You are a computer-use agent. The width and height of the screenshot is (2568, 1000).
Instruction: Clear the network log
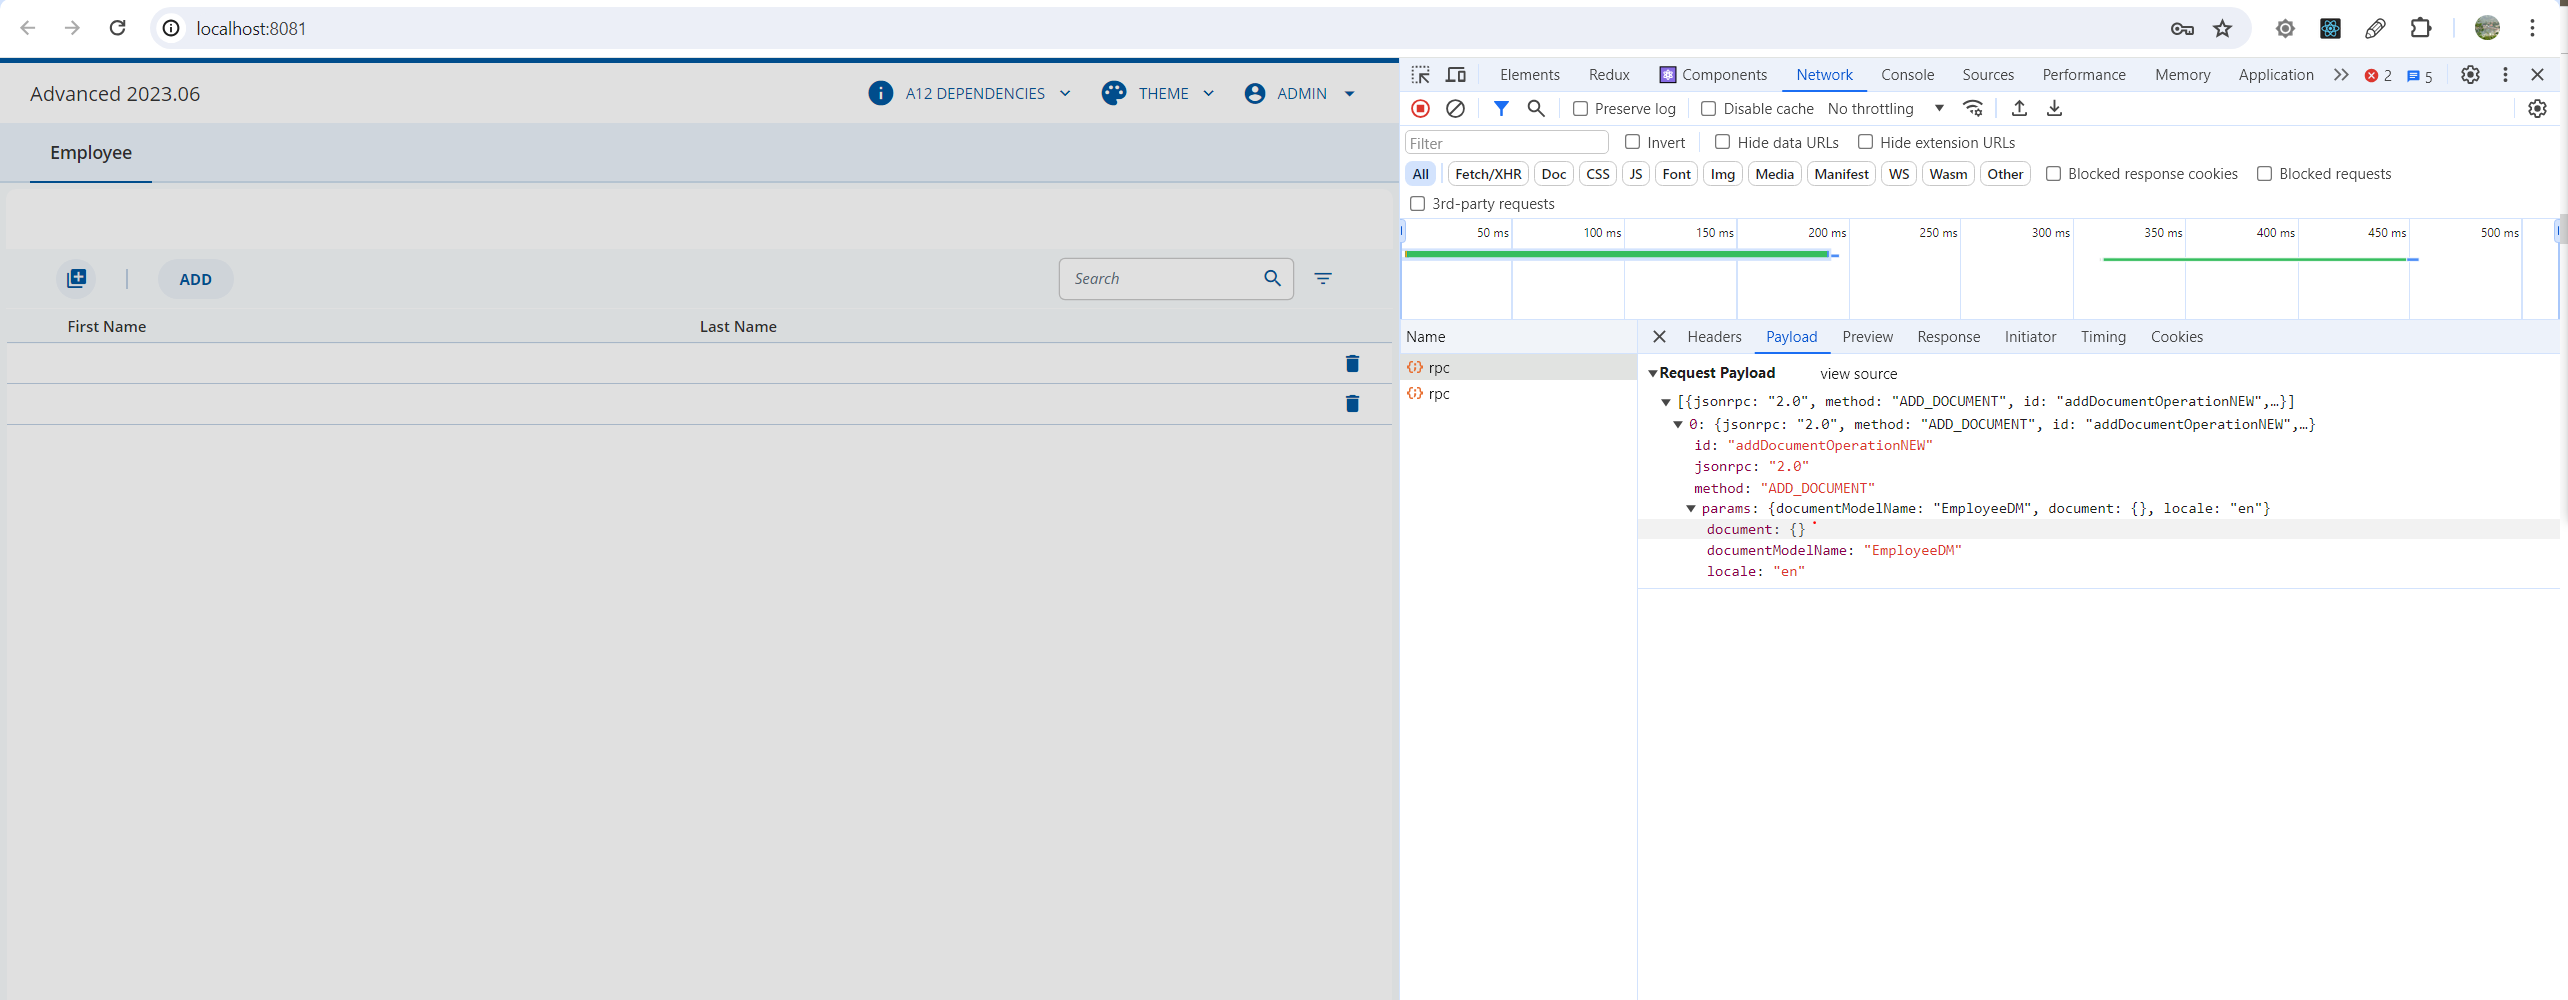(x=1456, y=108)
